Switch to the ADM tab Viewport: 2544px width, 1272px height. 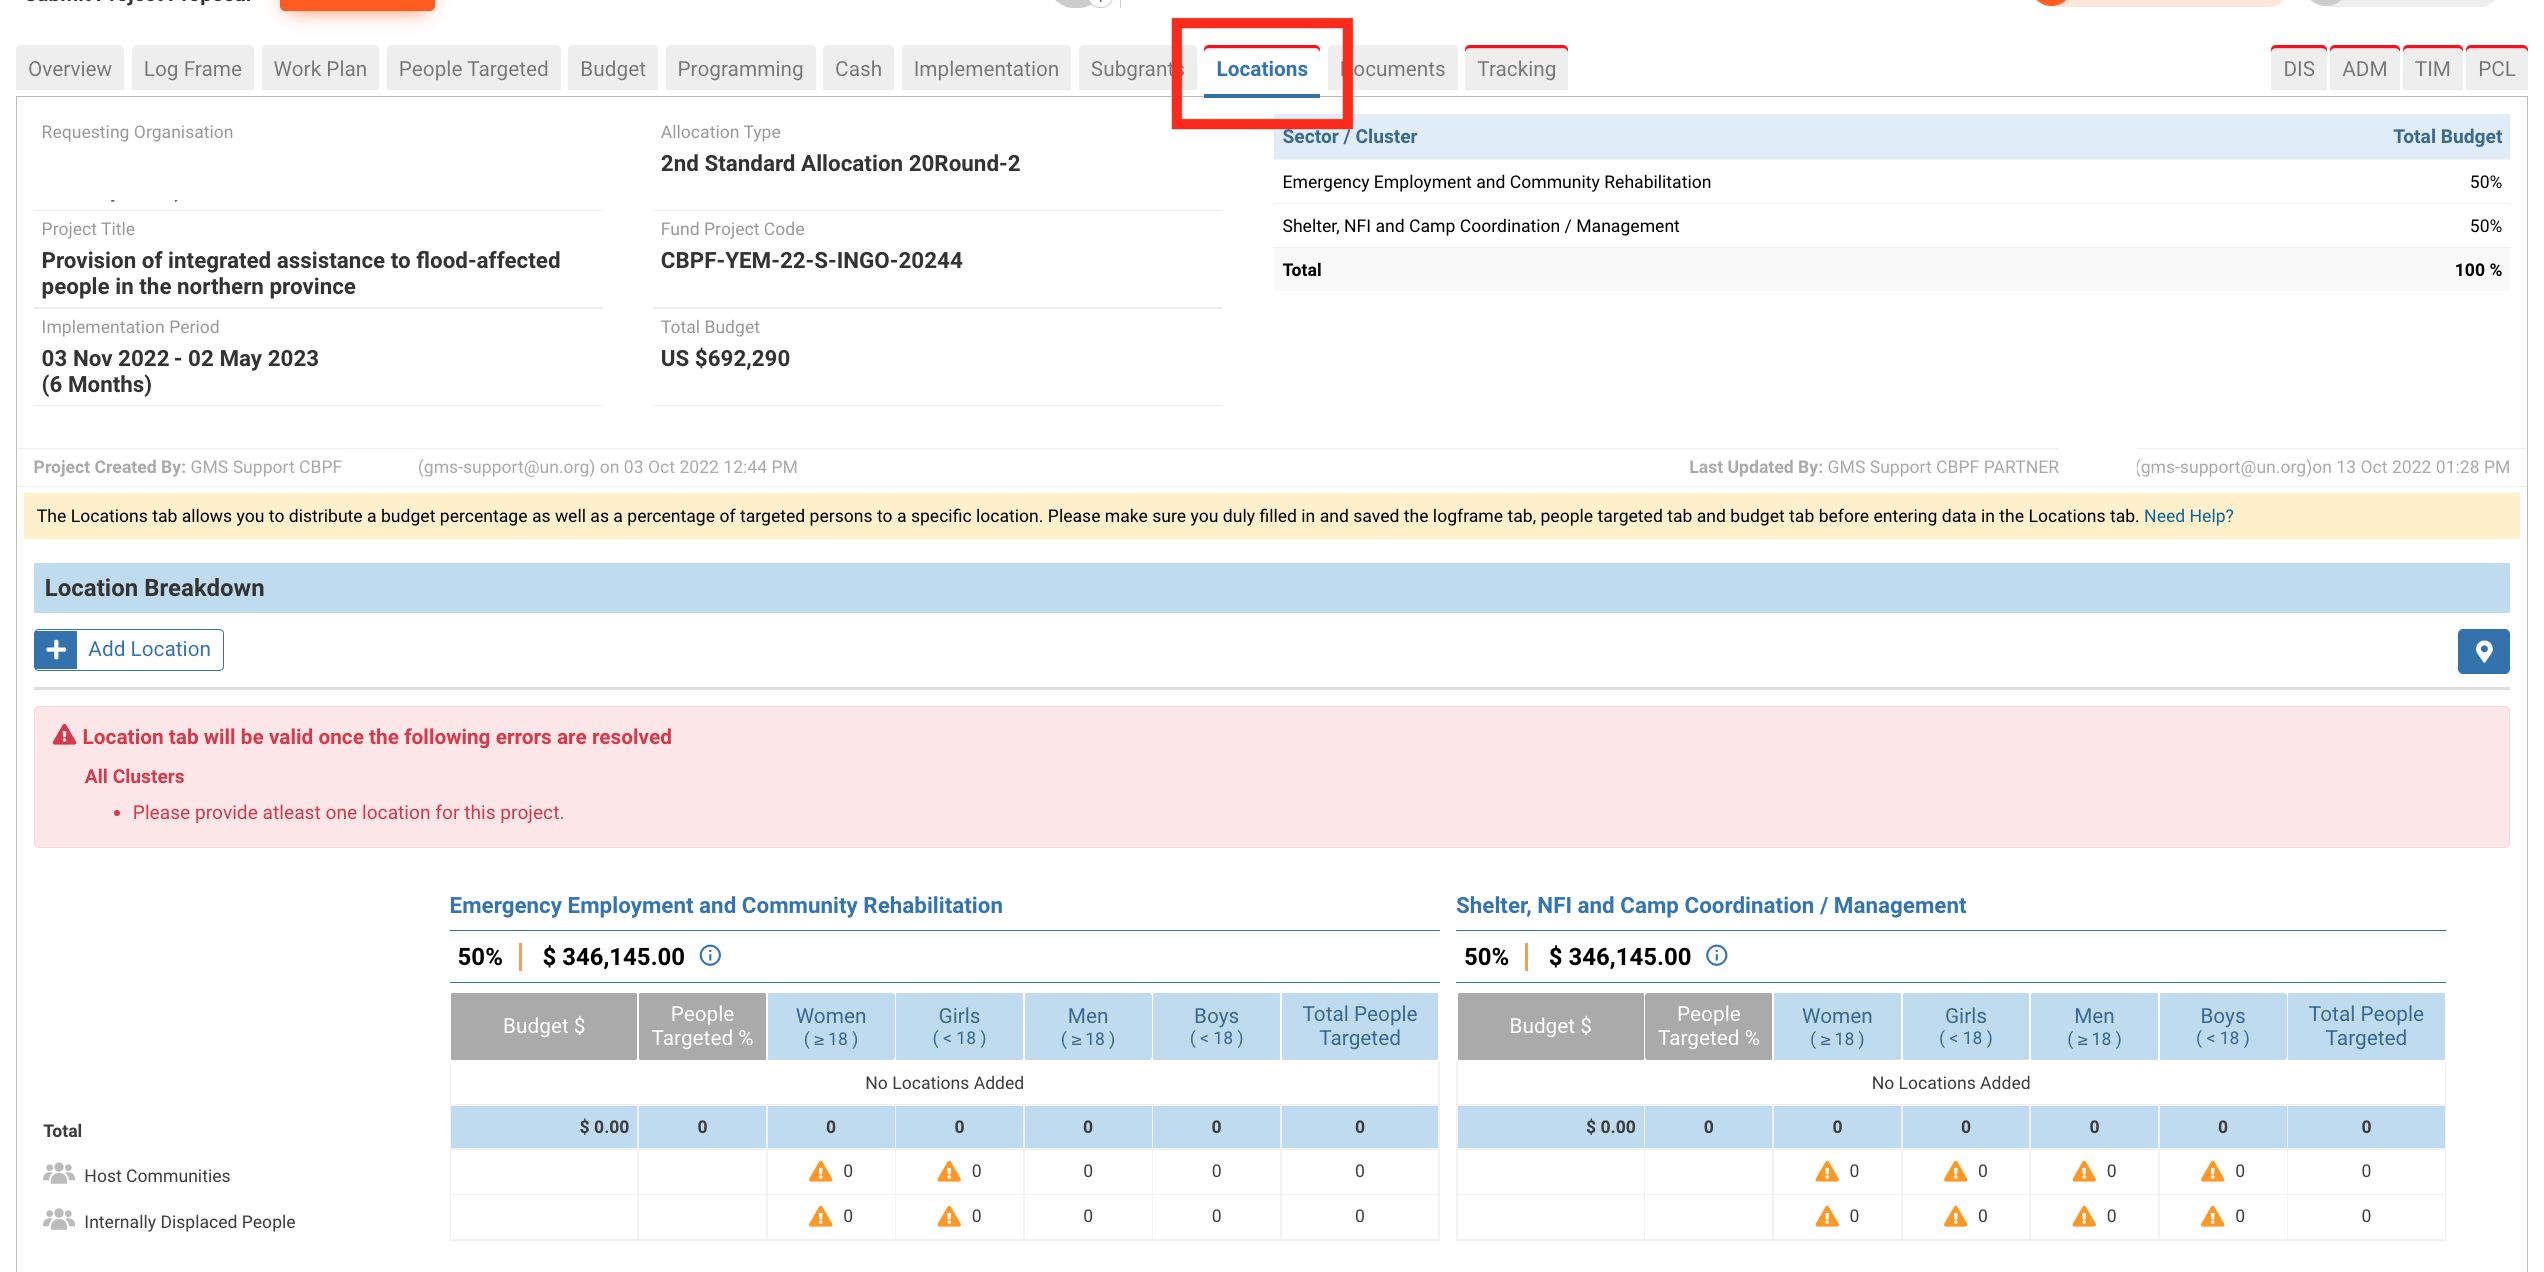pyautogui.click(x=2364, y=69)
